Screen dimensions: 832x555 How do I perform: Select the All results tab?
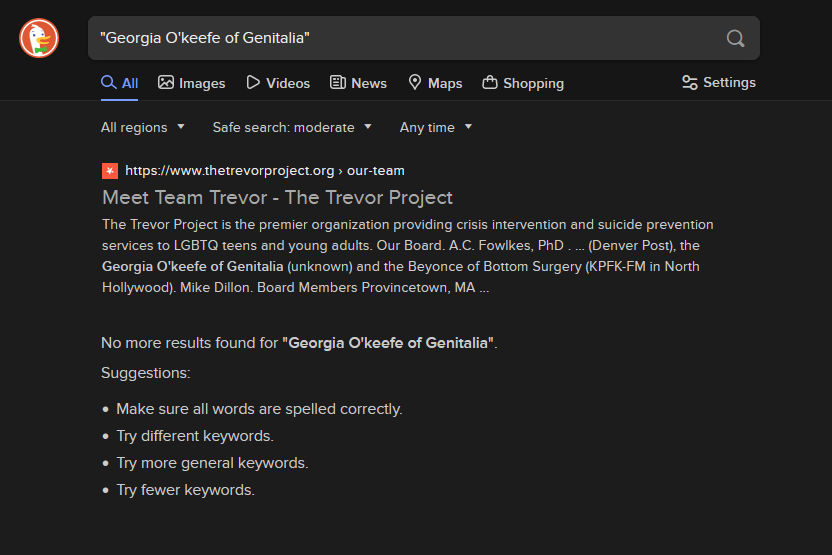[x=119, y=83]
